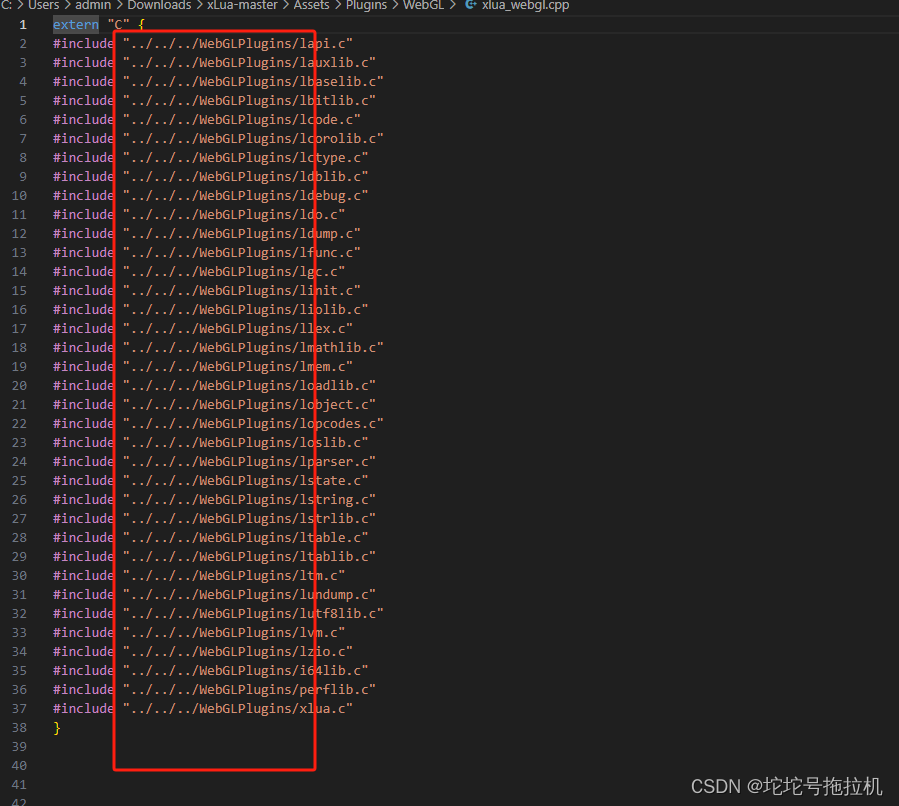Open the Downloads breadcrumb folder
Viewport: 899px width, 806px height.
coord(159,5)
